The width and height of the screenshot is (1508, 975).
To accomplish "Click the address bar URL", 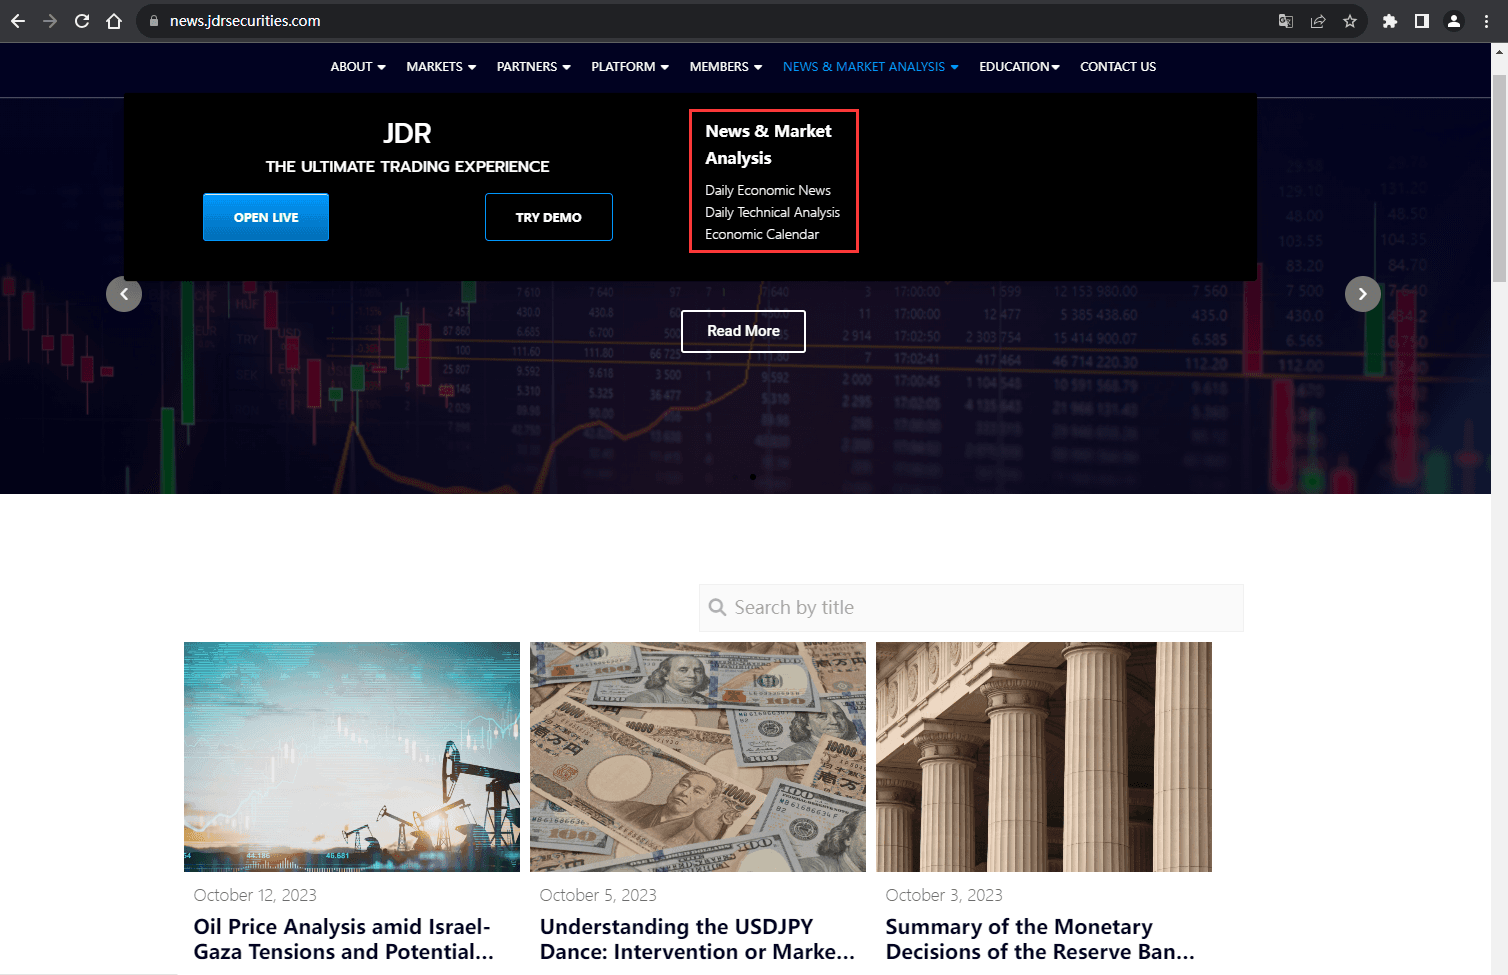I will pos(245,21).
